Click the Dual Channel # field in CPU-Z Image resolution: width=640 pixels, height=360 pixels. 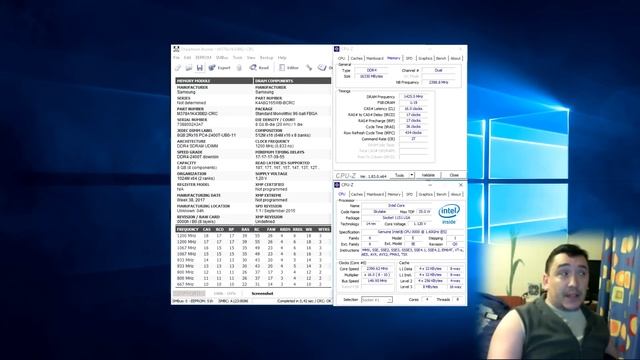438,70
